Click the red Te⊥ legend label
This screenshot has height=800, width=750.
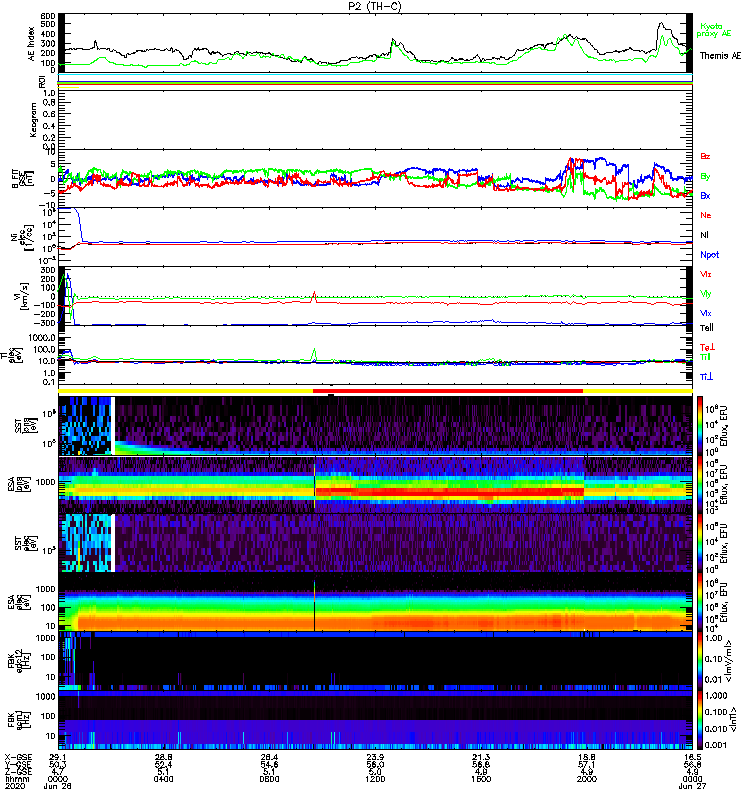click(707, 347)
